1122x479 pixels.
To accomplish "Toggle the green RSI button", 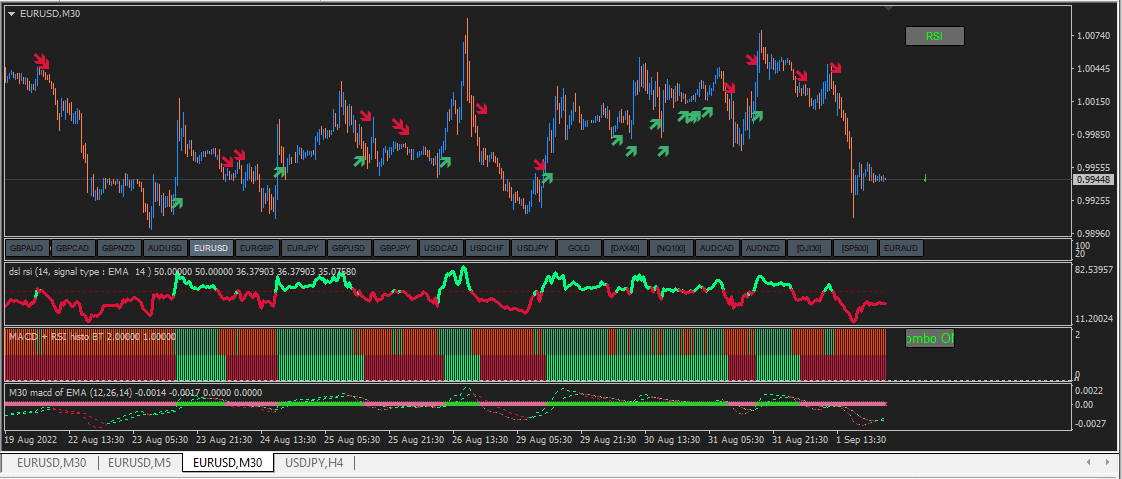I will click(934, 36).
